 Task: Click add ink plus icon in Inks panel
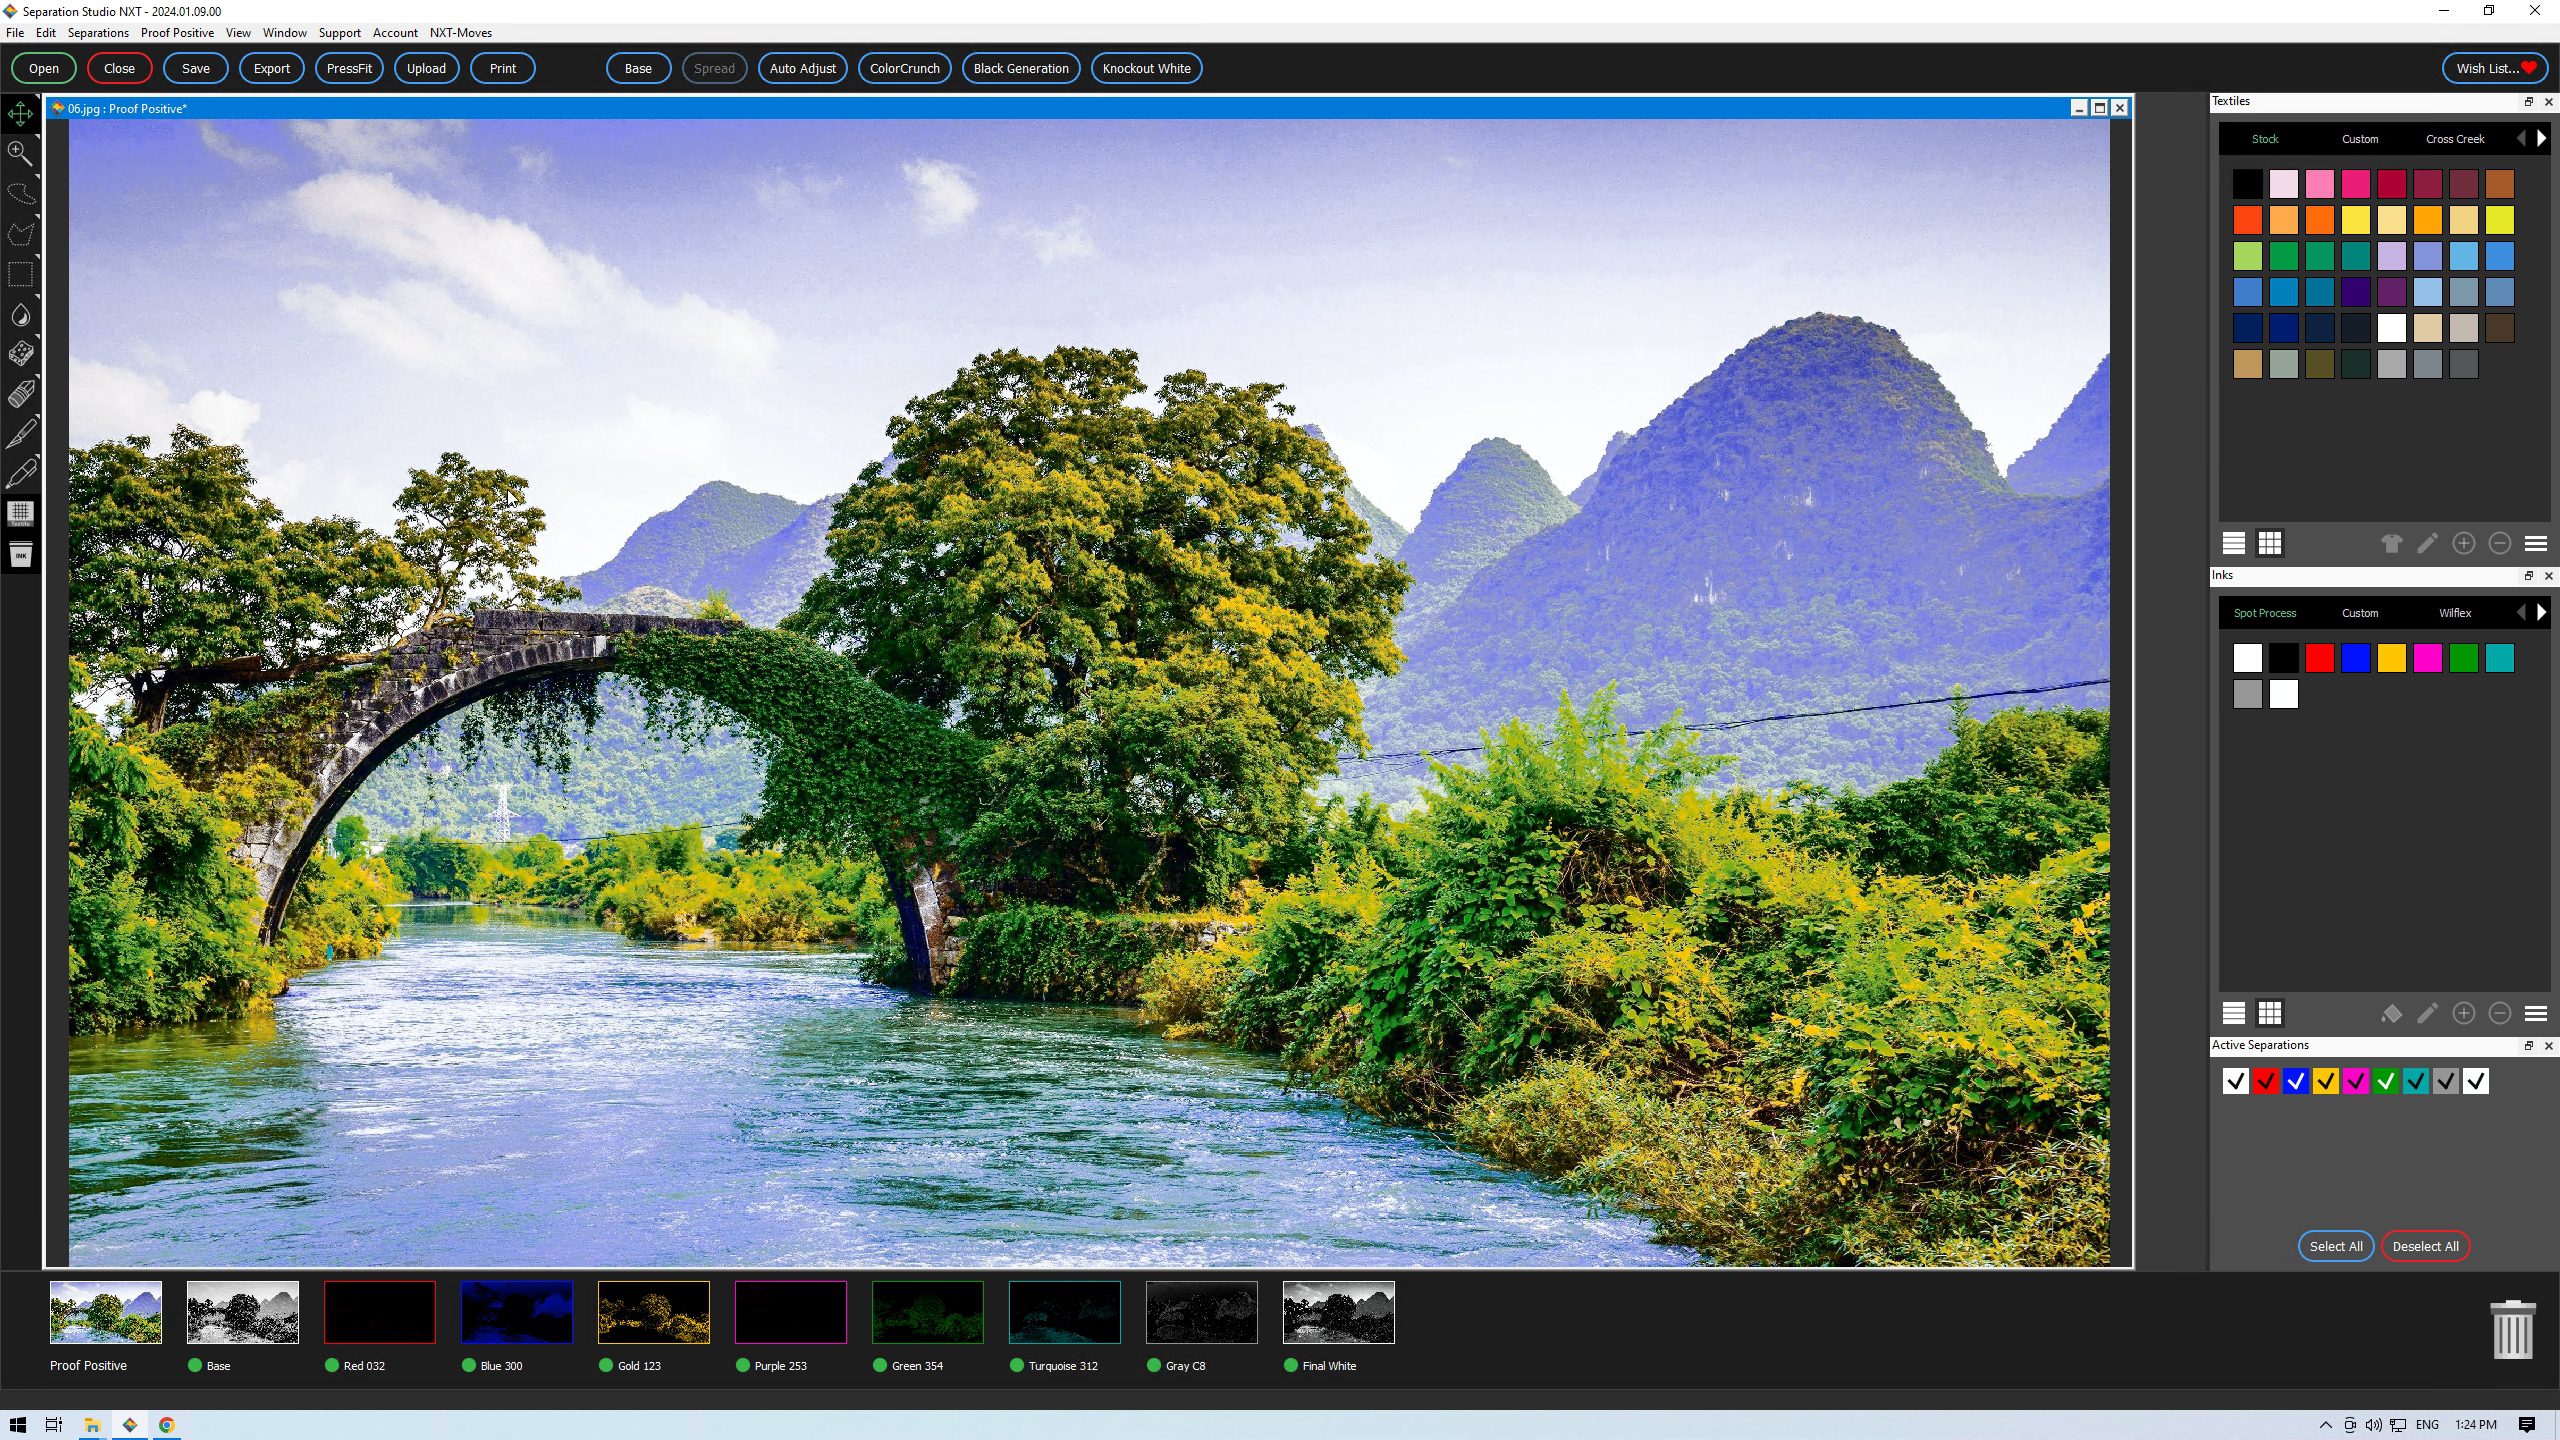tap(2463, 1013)
